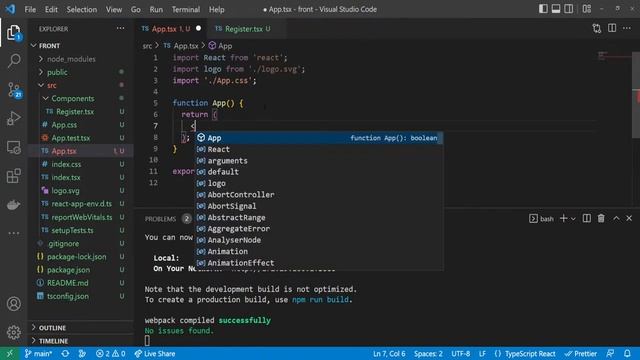Open the Search view in activity bar

(13, 61)
